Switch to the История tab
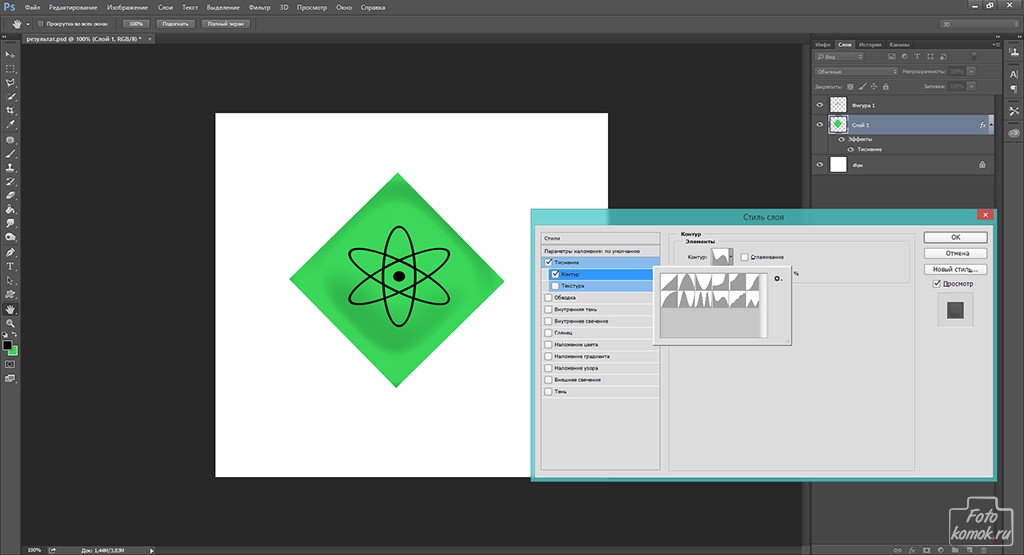The image size is (1024, 555). click(870, 44)
